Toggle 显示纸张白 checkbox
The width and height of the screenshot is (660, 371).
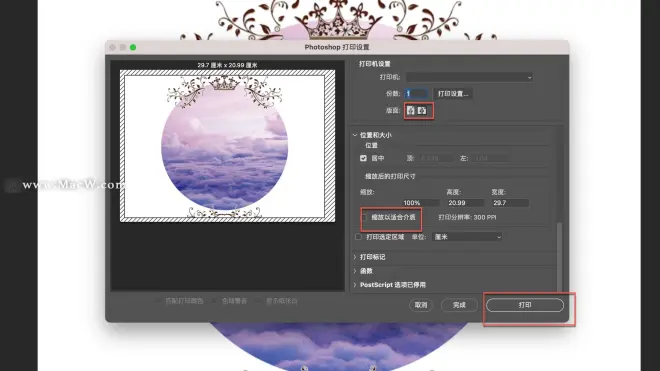point(258,301)
